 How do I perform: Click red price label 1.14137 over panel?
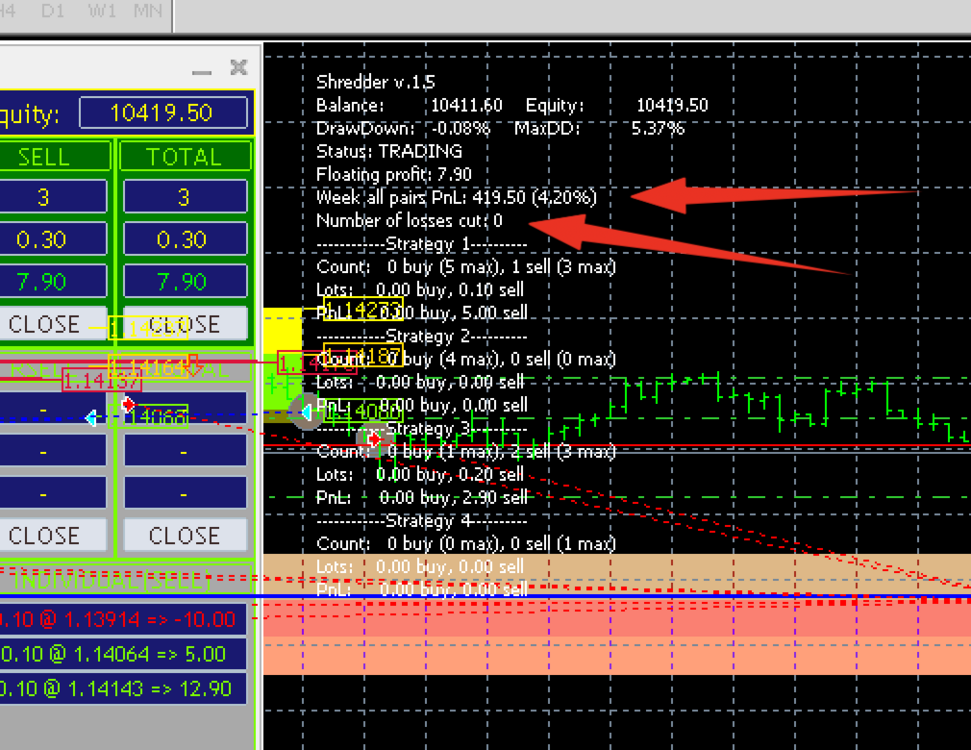point(102,381)
